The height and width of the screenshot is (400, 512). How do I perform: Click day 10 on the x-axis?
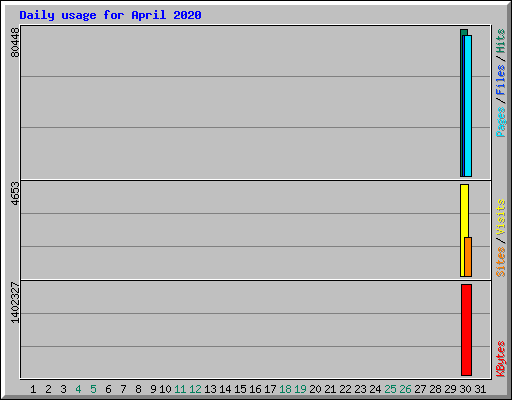click(x=165, y=389)
